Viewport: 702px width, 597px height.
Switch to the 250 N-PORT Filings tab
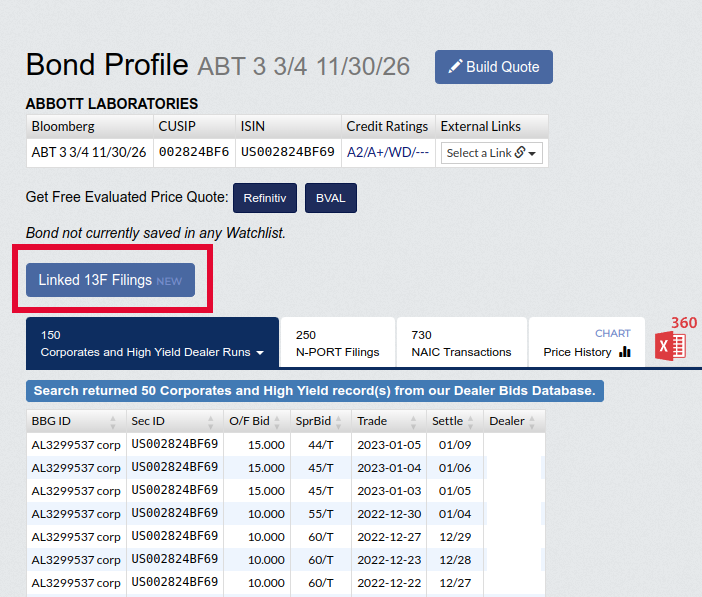pyautogui.click(x=337, y=343)
